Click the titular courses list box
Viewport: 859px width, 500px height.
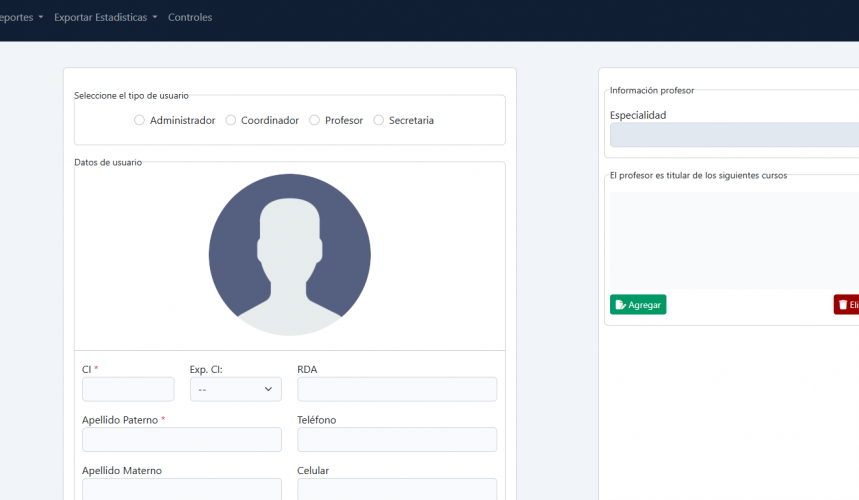(x=734, y=240)
